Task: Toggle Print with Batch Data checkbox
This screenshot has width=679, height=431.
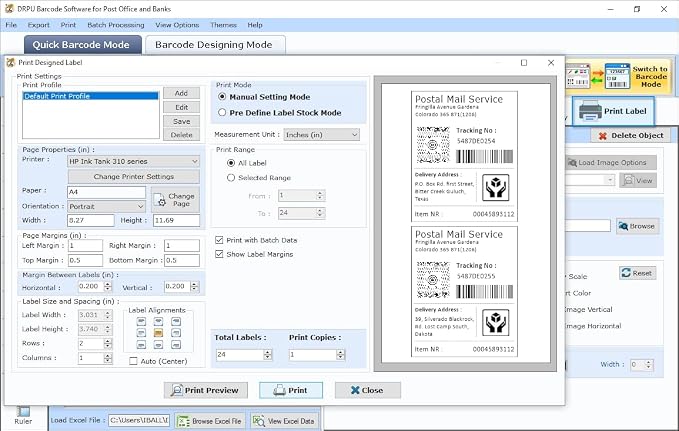Action: coord(219,240)
